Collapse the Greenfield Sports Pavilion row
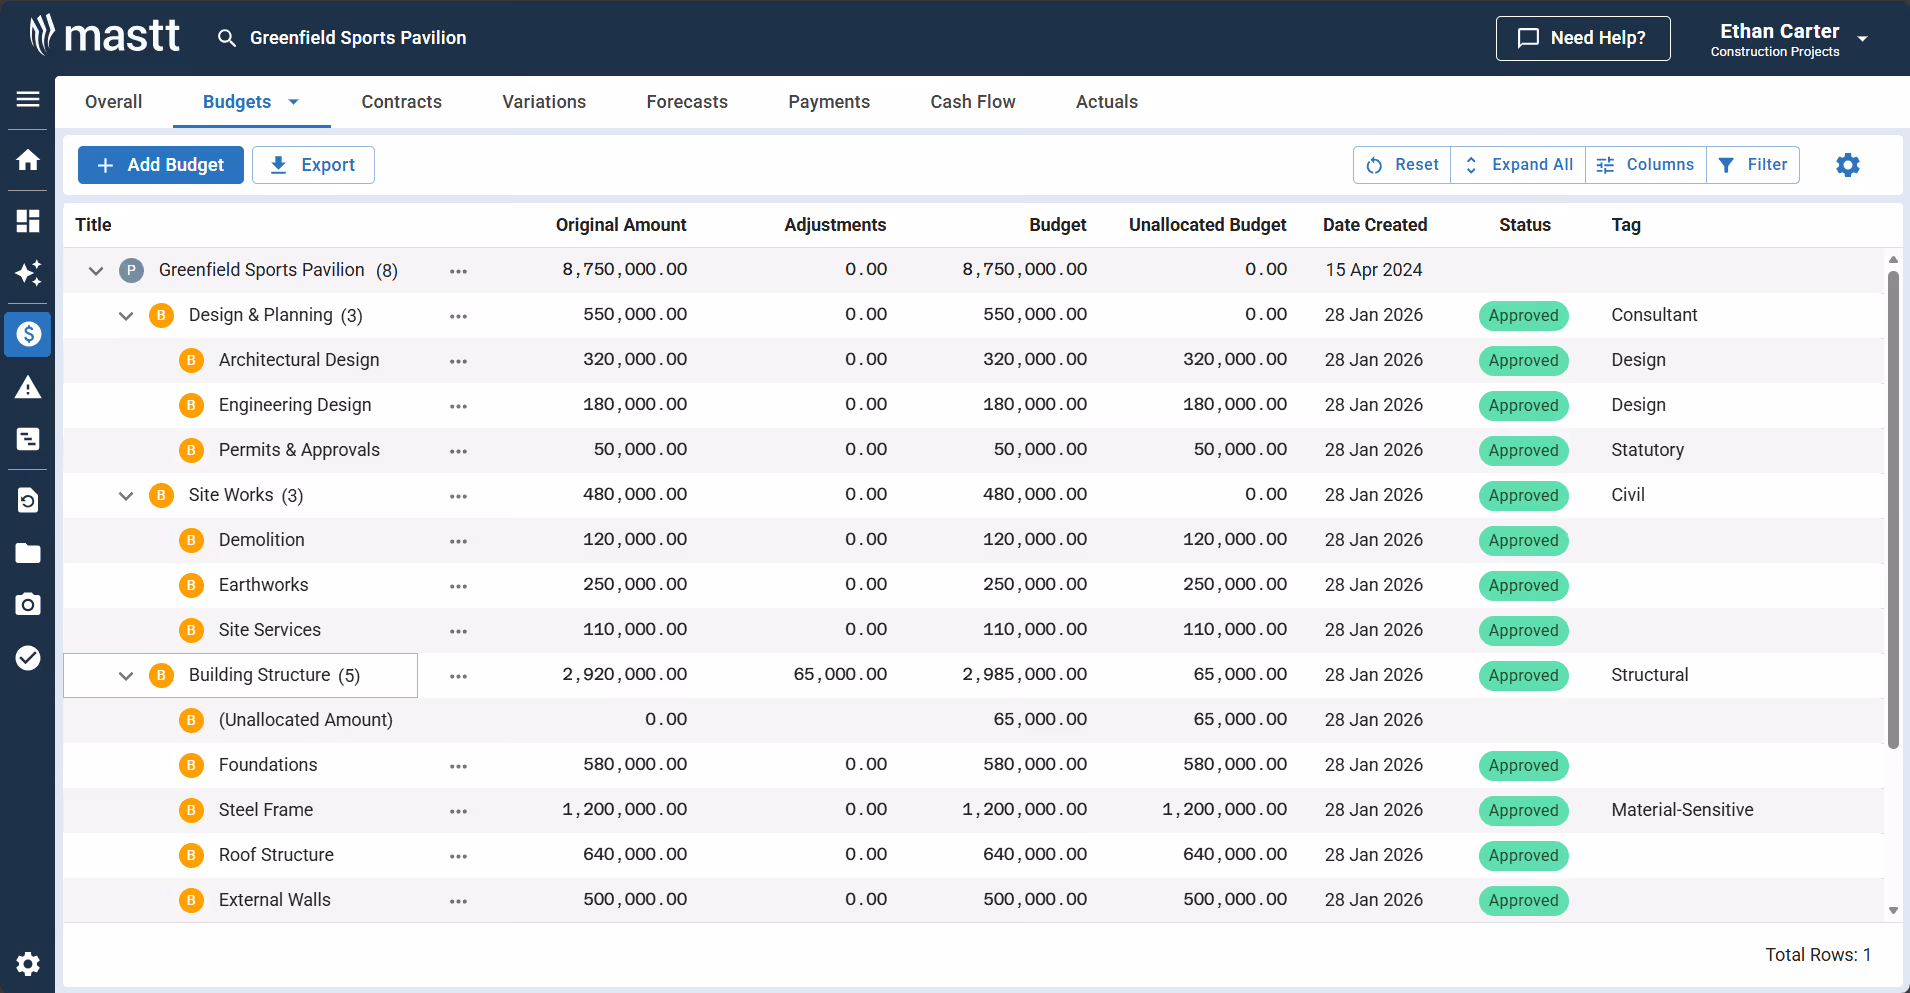 coord(95,270)
